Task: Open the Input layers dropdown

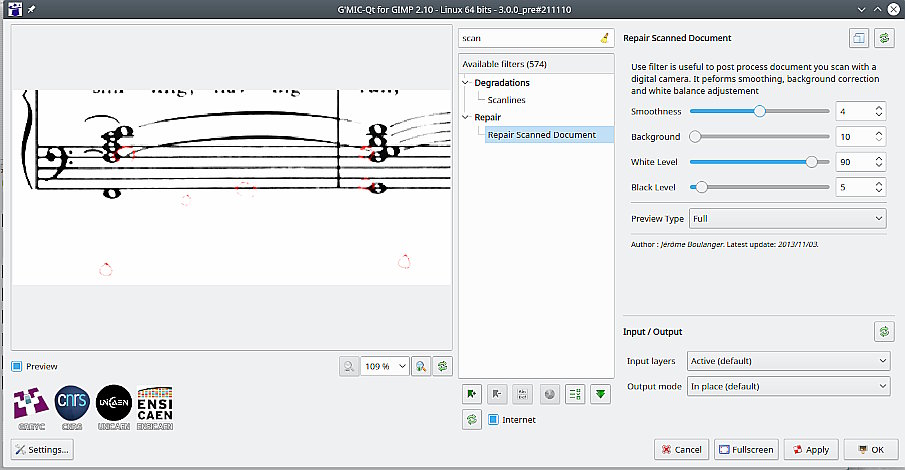Action: click(x=788, y=361)
